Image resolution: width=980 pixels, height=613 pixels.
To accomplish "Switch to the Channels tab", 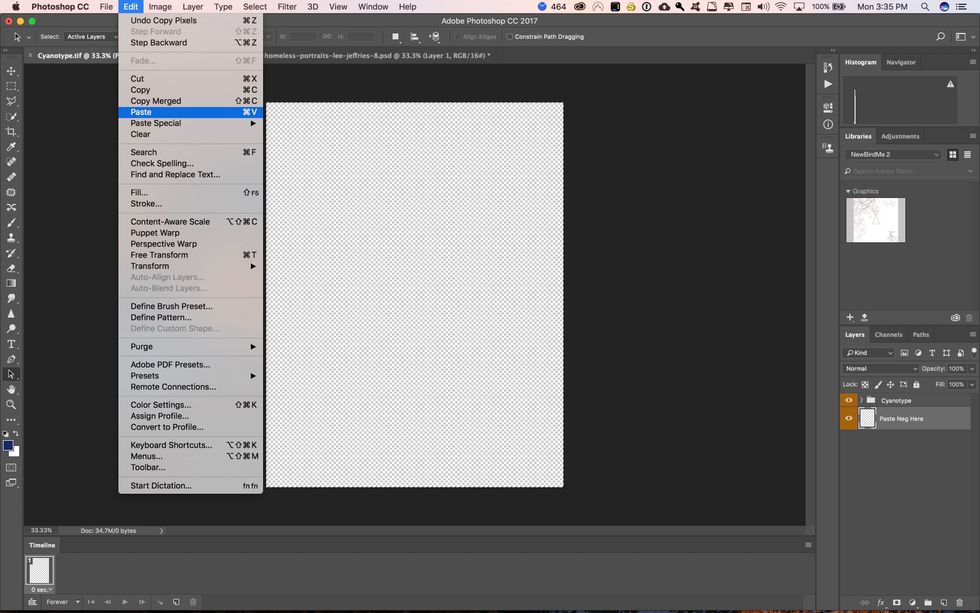I will (x=888, y=335).
